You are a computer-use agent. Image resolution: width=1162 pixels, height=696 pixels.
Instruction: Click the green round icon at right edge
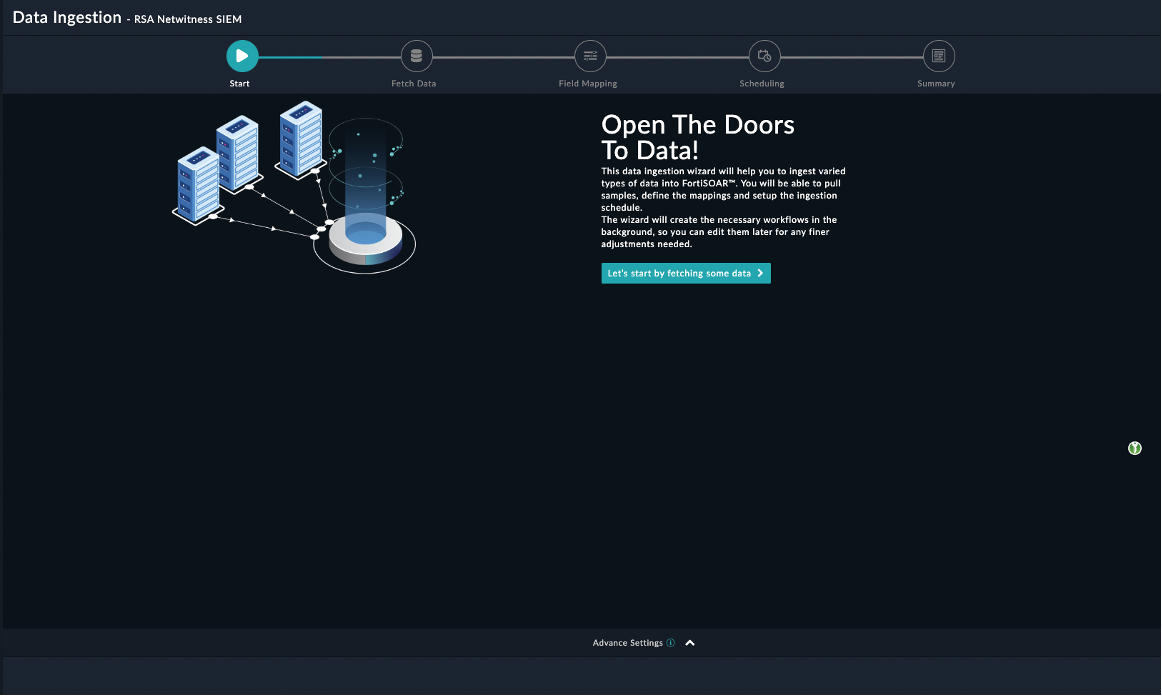(1134, 448)
